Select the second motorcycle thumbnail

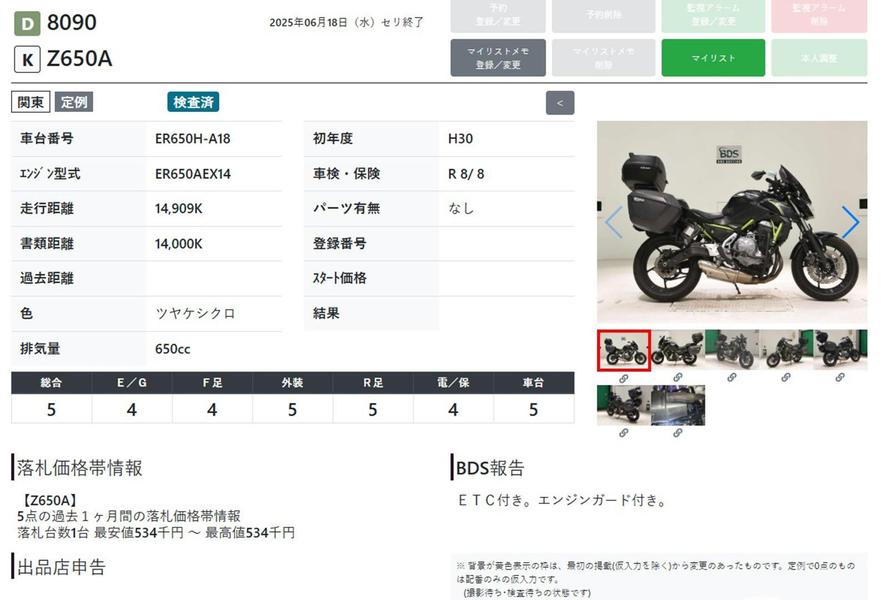click(x=677, y=350)
